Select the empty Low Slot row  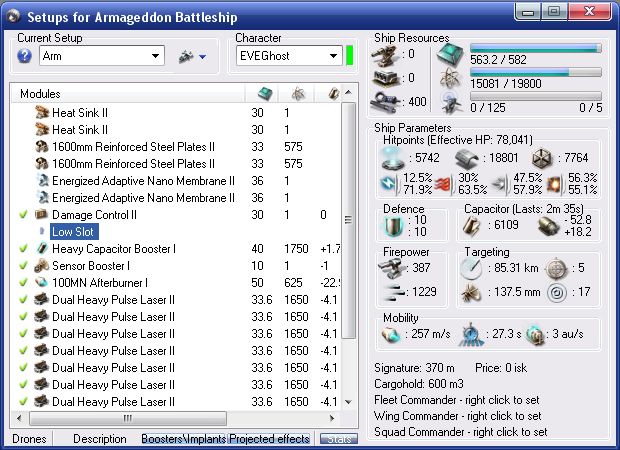tap(74, 232)
